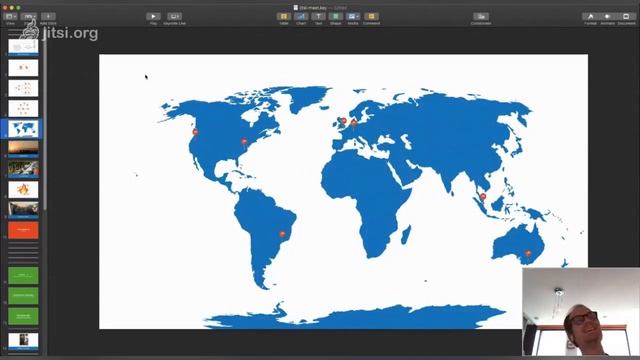Insert a table using the Table icon
Image resolution: width=640 pixels, height=360 pixels.
pyautogui.click(x=284, y=16)
